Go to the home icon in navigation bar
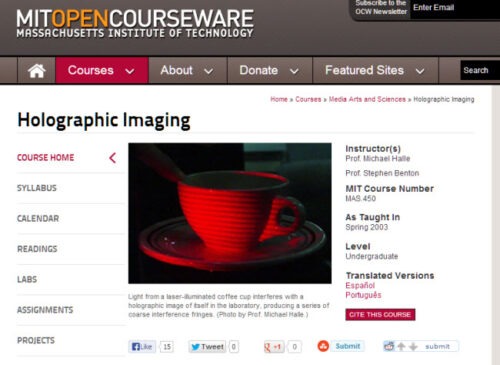500x365 pixels. click(x=36, y=70)
